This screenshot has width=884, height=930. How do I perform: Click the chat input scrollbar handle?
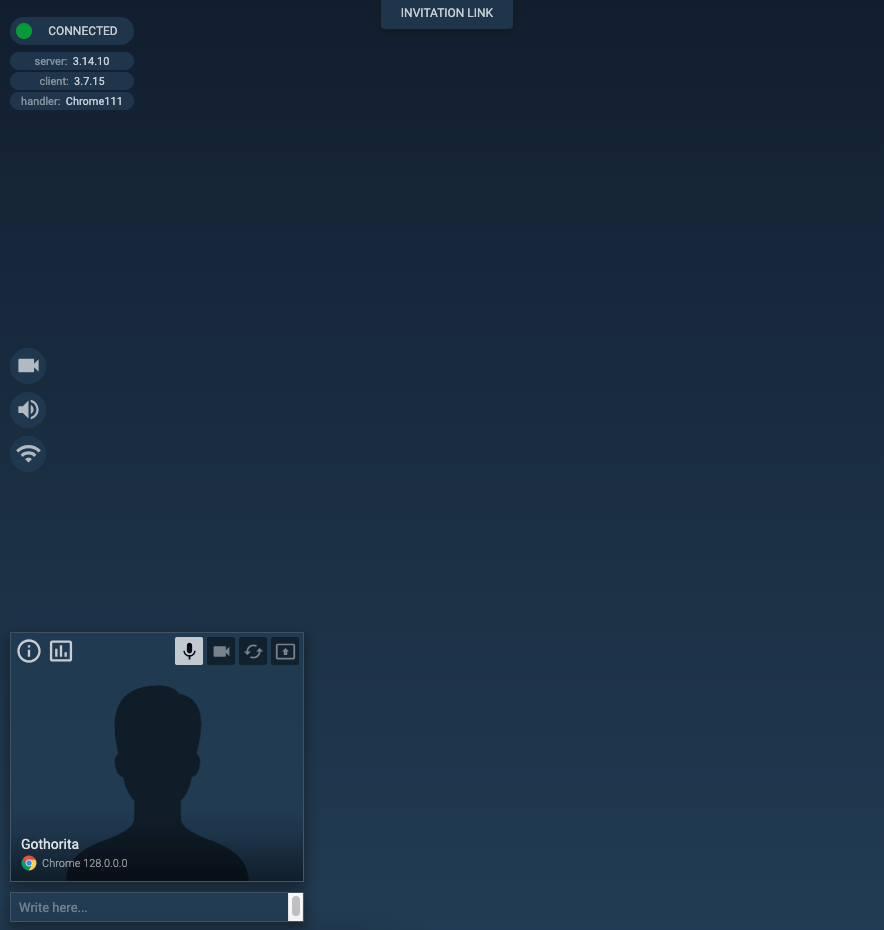(x=295, y=907)
